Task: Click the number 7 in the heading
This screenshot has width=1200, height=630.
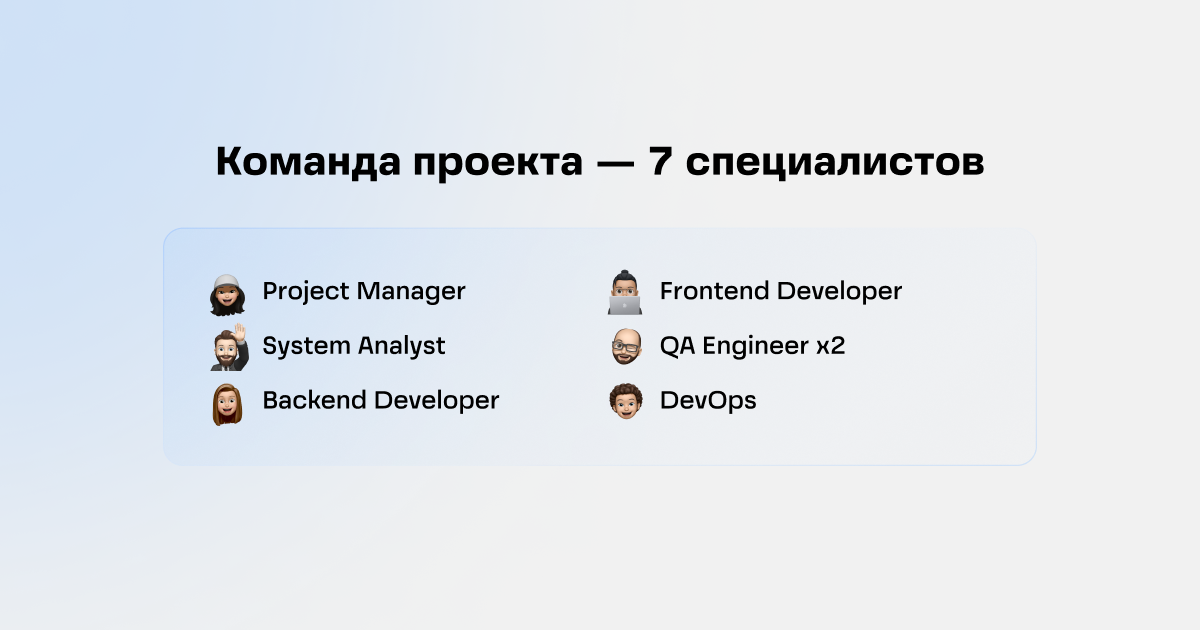Action: 660,163
